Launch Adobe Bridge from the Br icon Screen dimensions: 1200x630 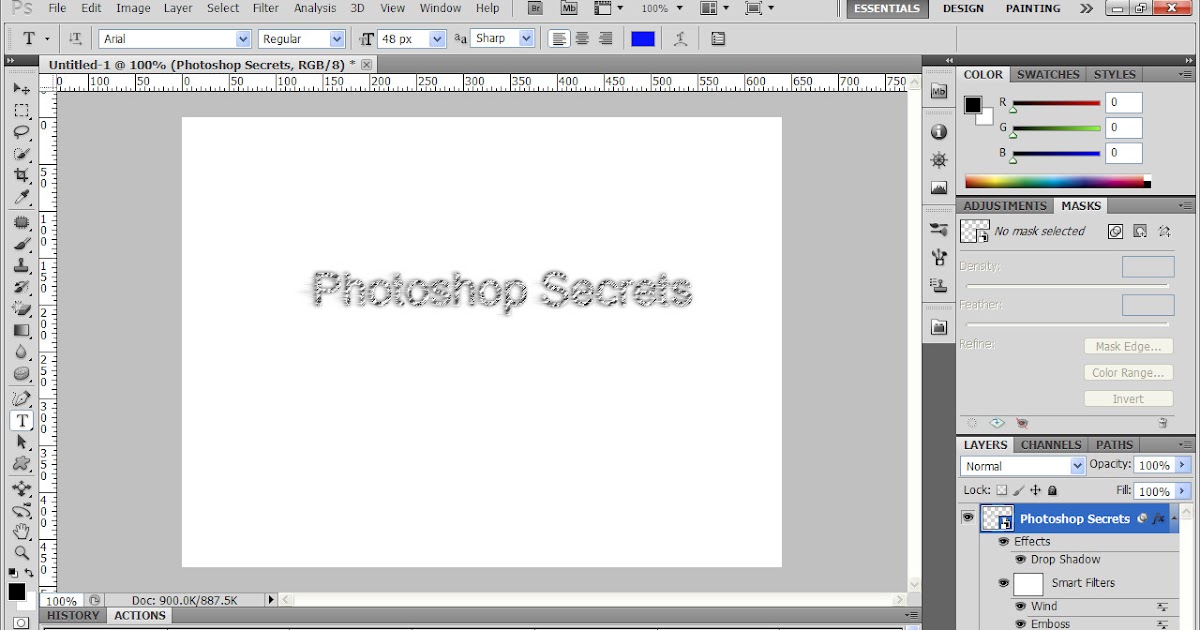coord(535,8)
